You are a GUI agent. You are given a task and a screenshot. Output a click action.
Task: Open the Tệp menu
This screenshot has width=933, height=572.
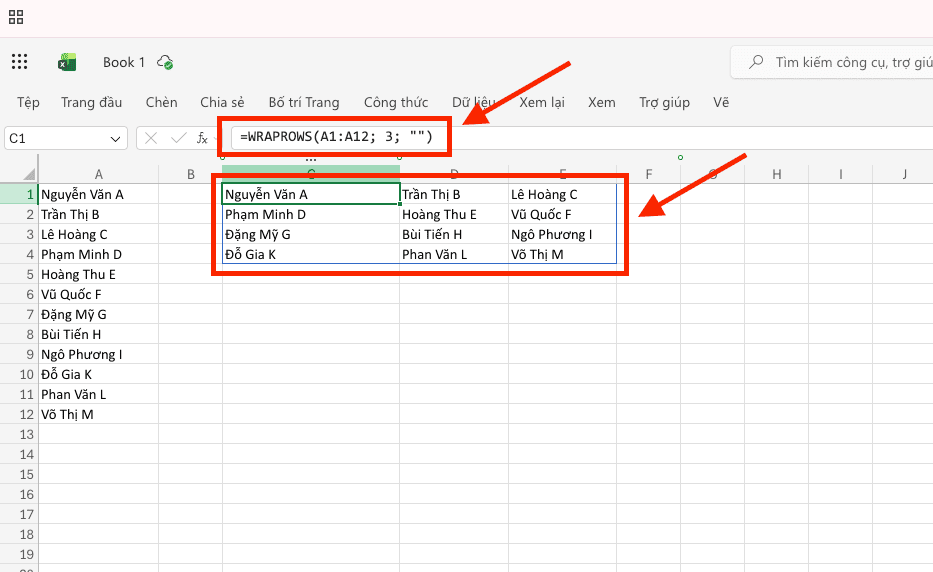tap(28, 102)
